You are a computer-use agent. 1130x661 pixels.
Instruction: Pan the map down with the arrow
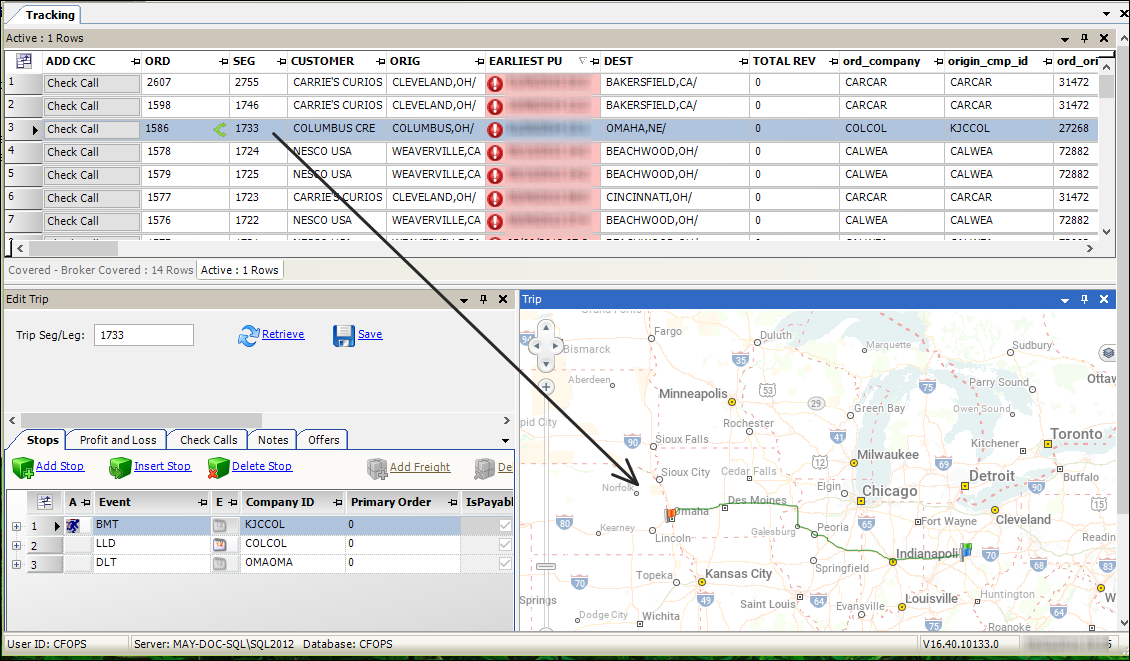[x=546, y=363]
